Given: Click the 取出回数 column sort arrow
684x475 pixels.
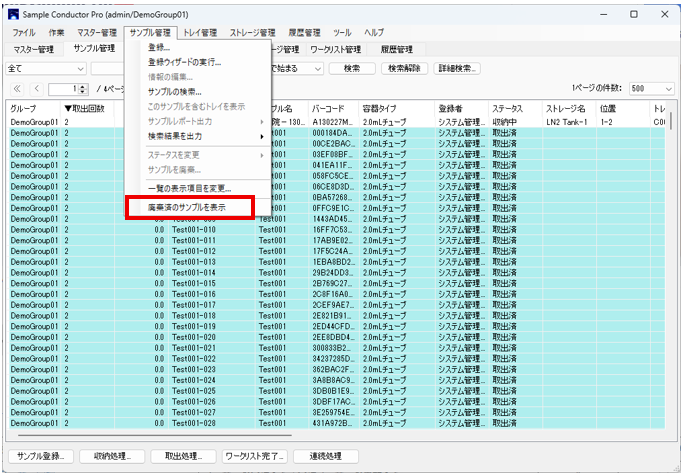Looking at the screenshot, I should [x=68, y=108].
